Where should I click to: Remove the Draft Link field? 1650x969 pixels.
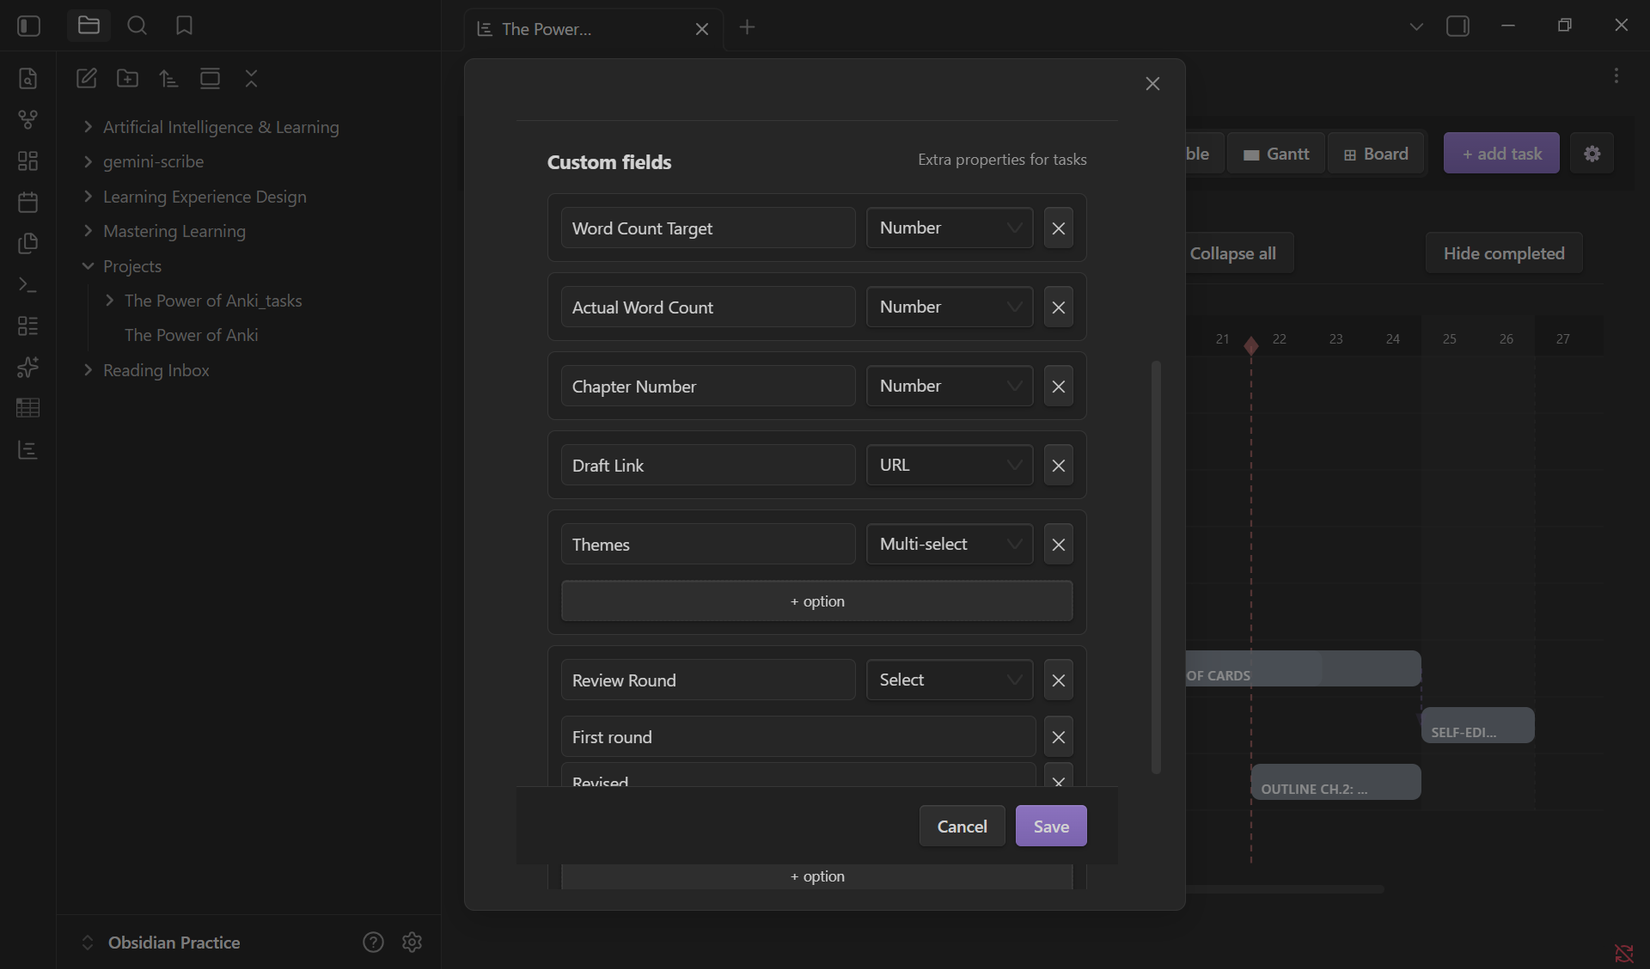1058,465
